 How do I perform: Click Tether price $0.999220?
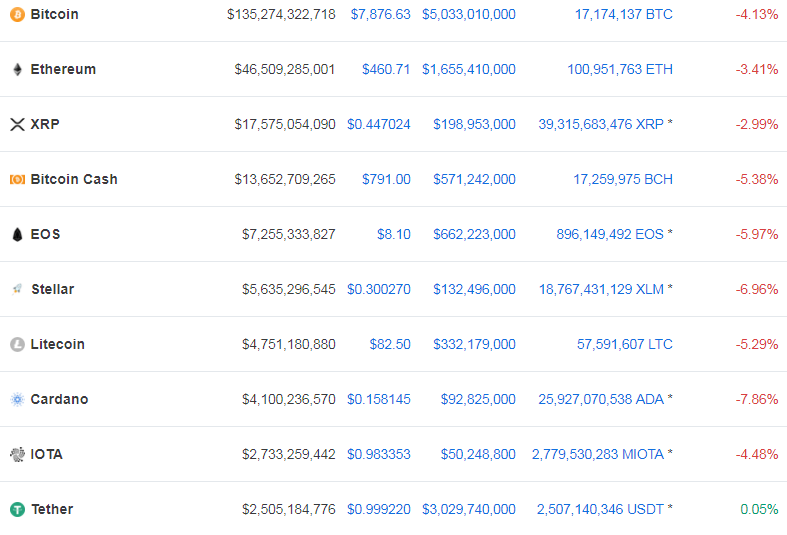pyautogui.click(x=378, y=509)
